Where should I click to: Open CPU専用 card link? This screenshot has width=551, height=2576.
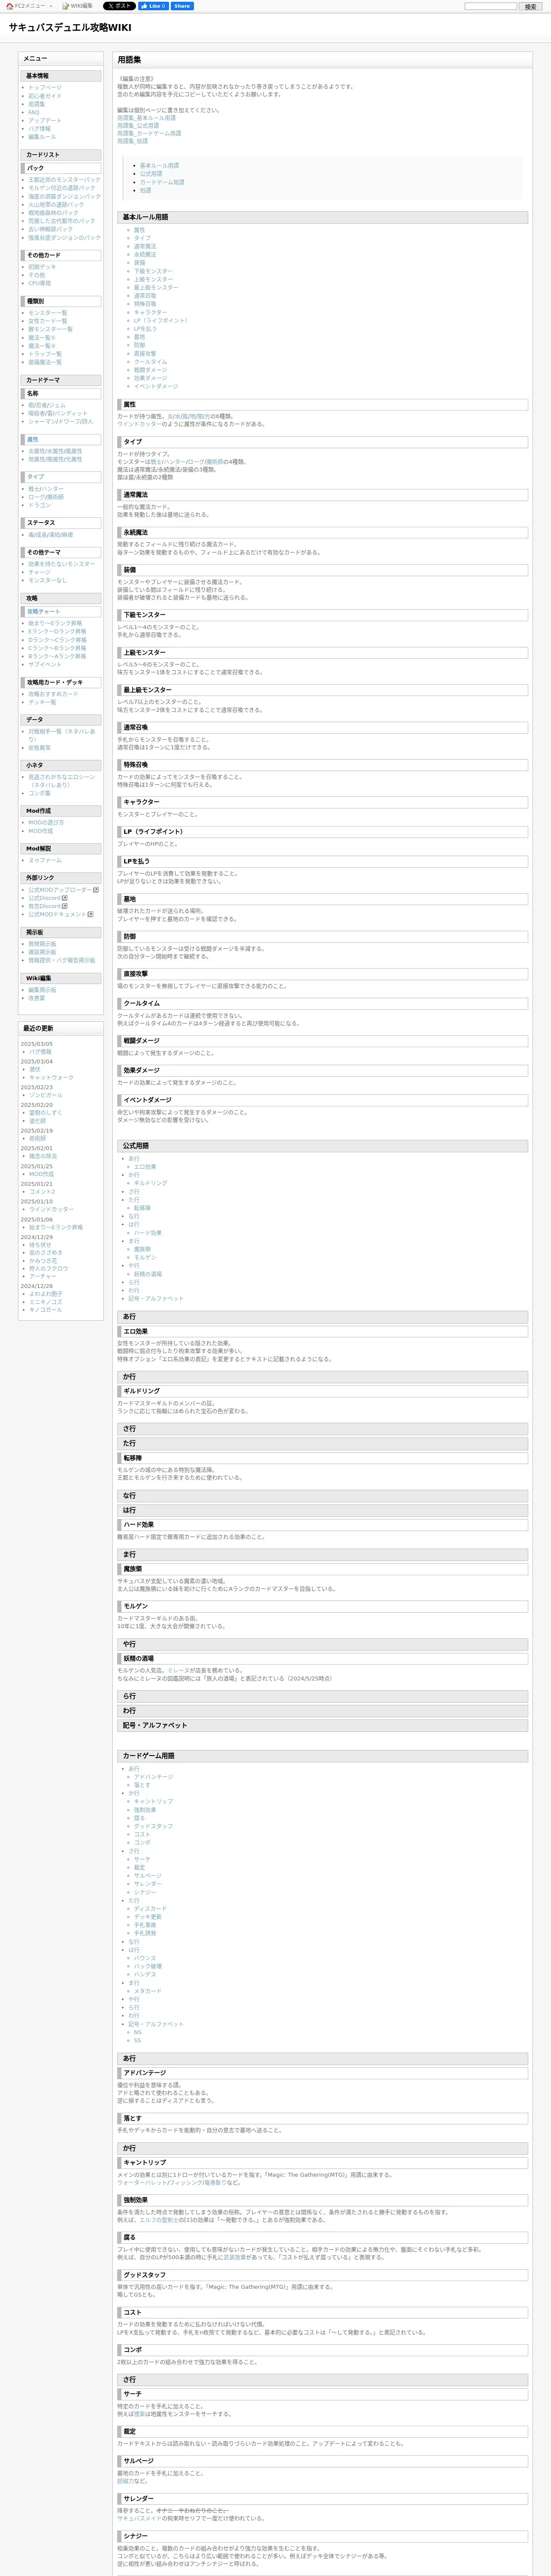40,283
